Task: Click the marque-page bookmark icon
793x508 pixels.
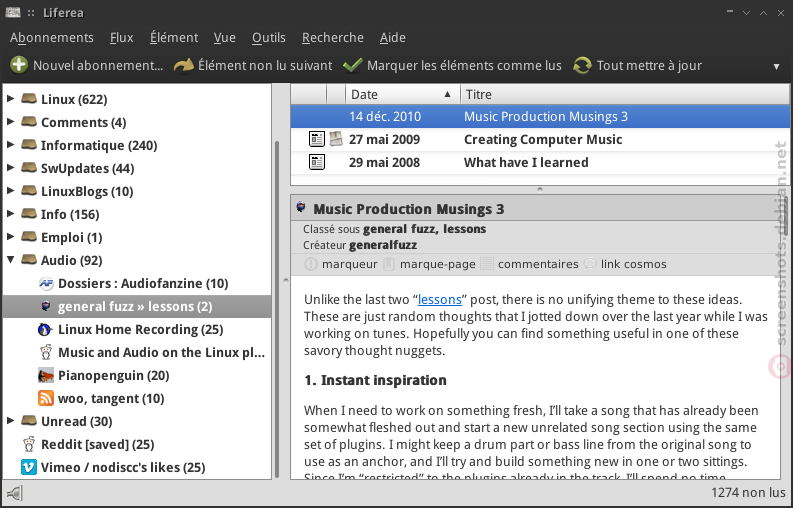Action: [388, 264]
